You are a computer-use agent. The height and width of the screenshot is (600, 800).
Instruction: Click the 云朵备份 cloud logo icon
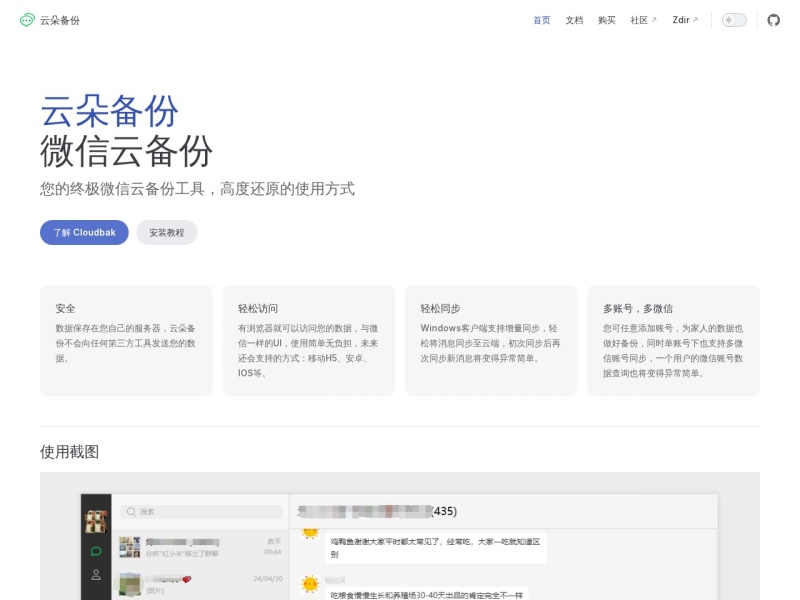[x=27, y=20]
